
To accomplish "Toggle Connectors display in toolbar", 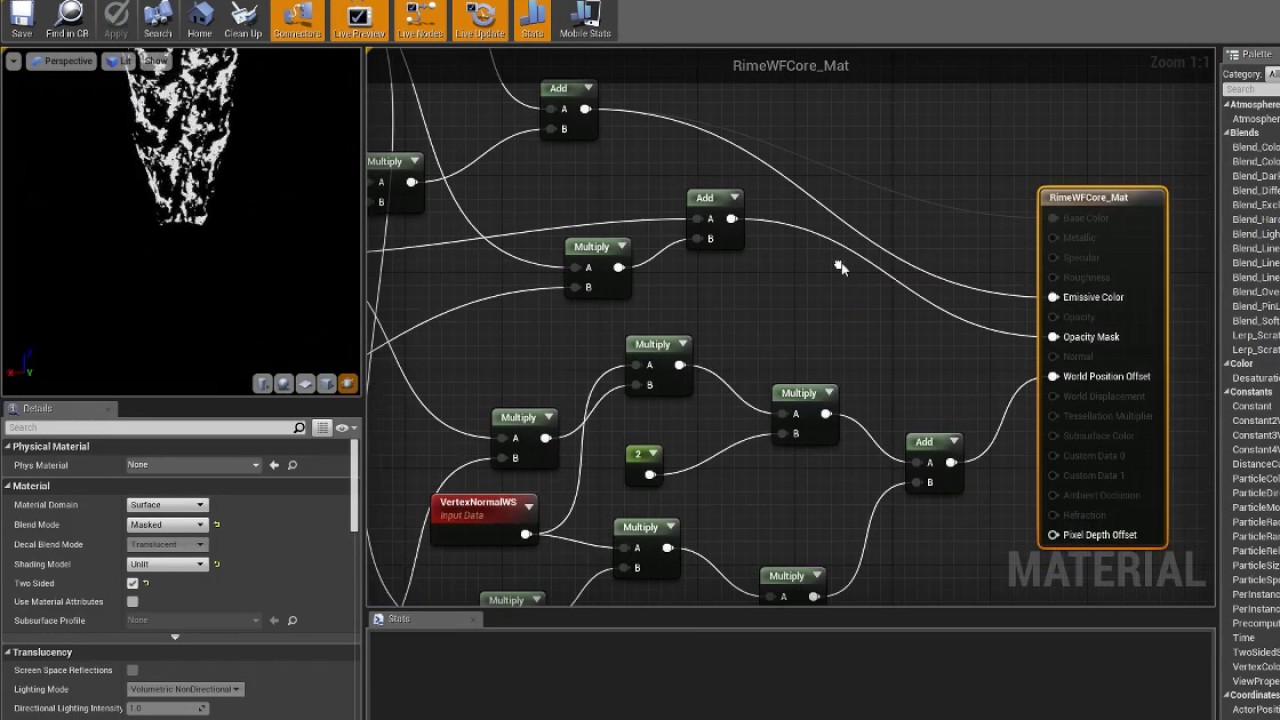I will coord(297,20).
